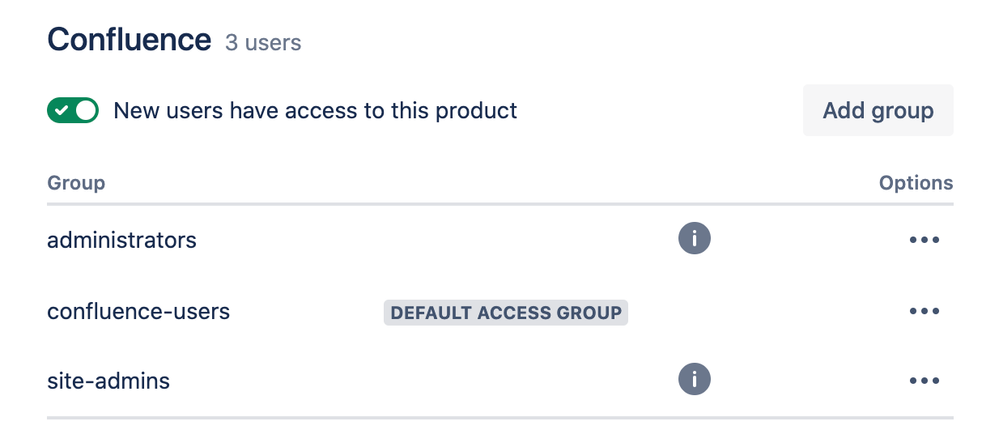Click the Options column header

click(x=916, y=184)
